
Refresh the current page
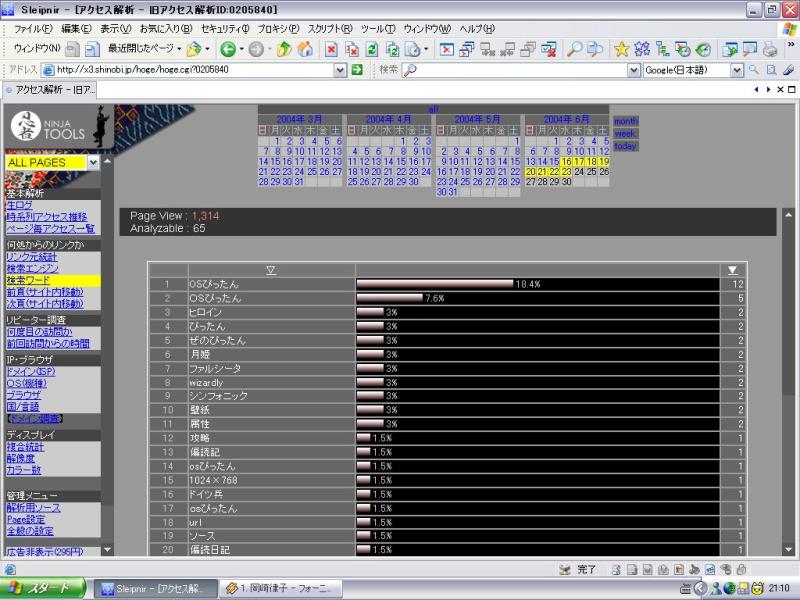pyautogui.click(x=372, y=49)
